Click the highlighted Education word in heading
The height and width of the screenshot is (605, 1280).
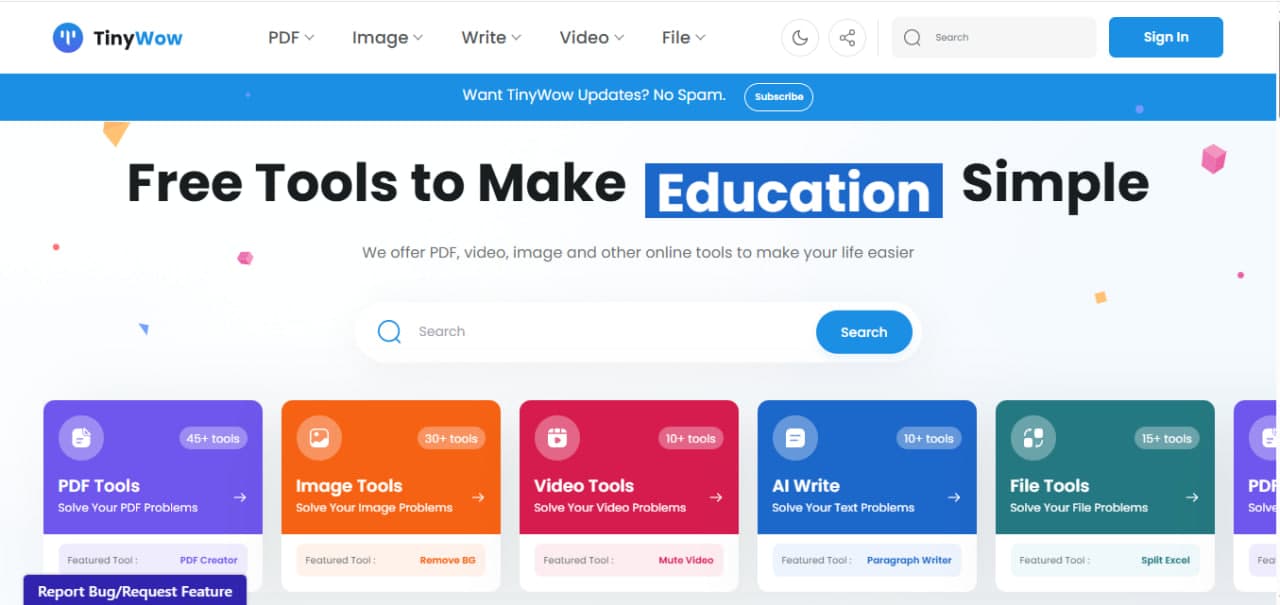(x=794, y=191)
